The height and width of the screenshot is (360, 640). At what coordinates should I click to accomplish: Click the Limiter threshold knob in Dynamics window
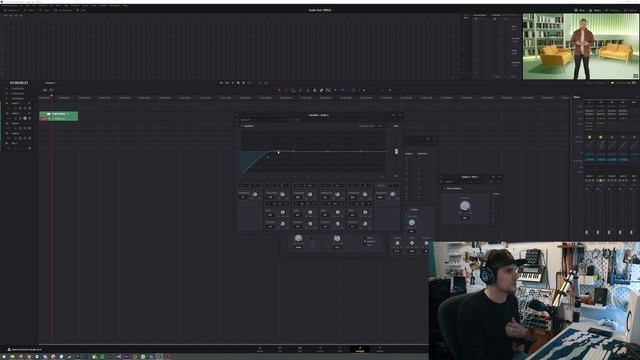pyautogui.click(x=411, y=222)
